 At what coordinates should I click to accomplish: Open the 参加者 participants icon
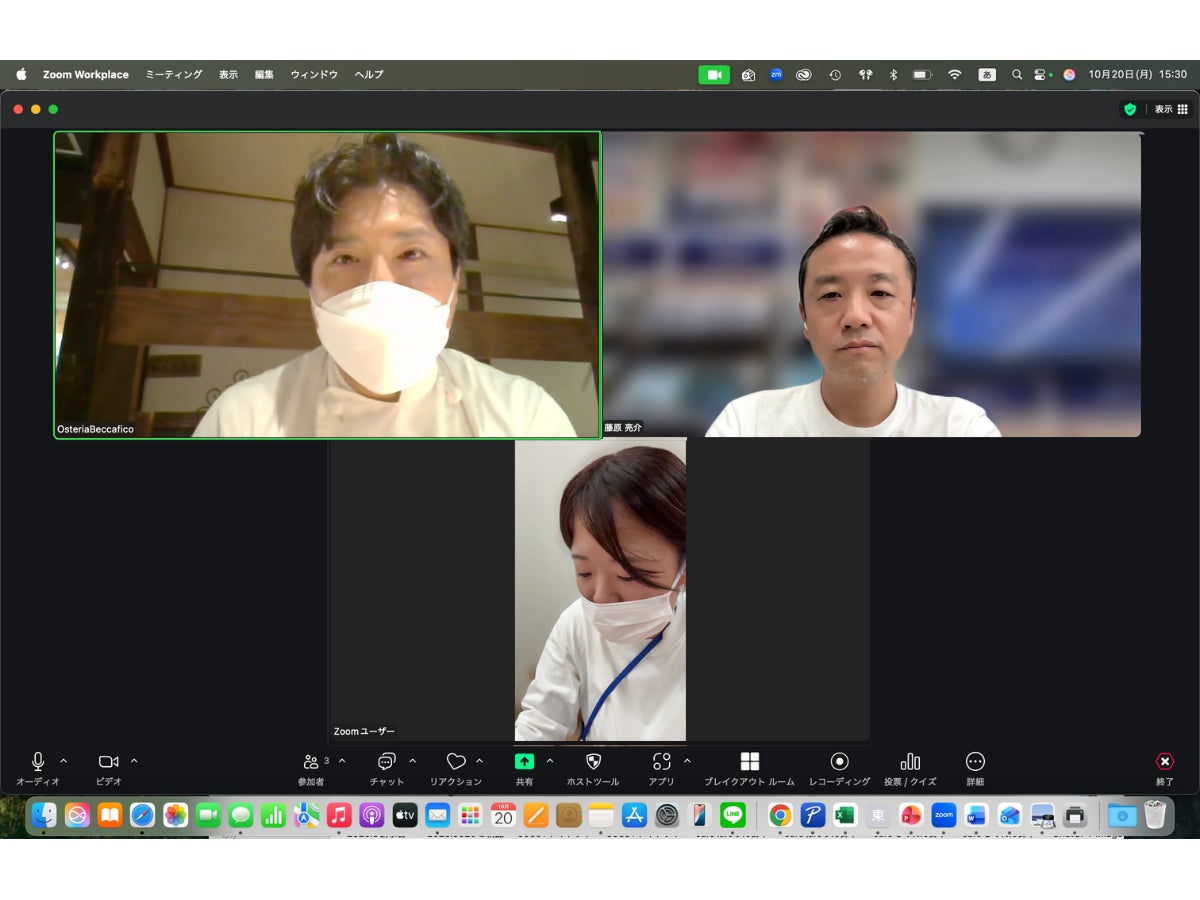pos(311,762)
